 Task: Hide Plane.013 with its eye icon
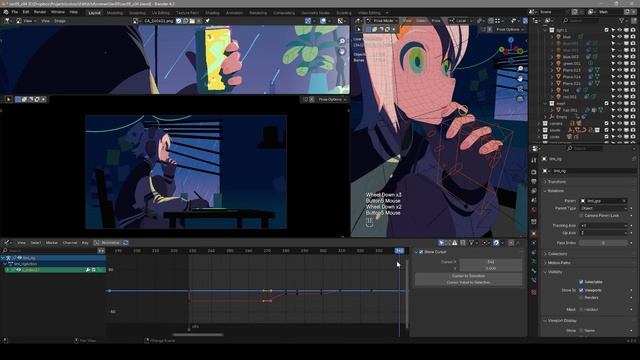coord(620,70)
